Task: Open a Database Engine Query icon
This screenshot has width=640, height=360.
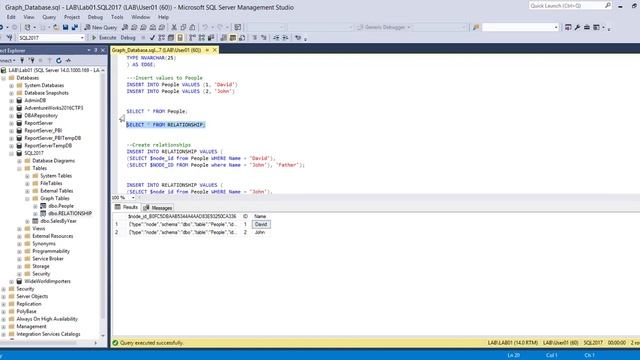Action: pos(124,27)
